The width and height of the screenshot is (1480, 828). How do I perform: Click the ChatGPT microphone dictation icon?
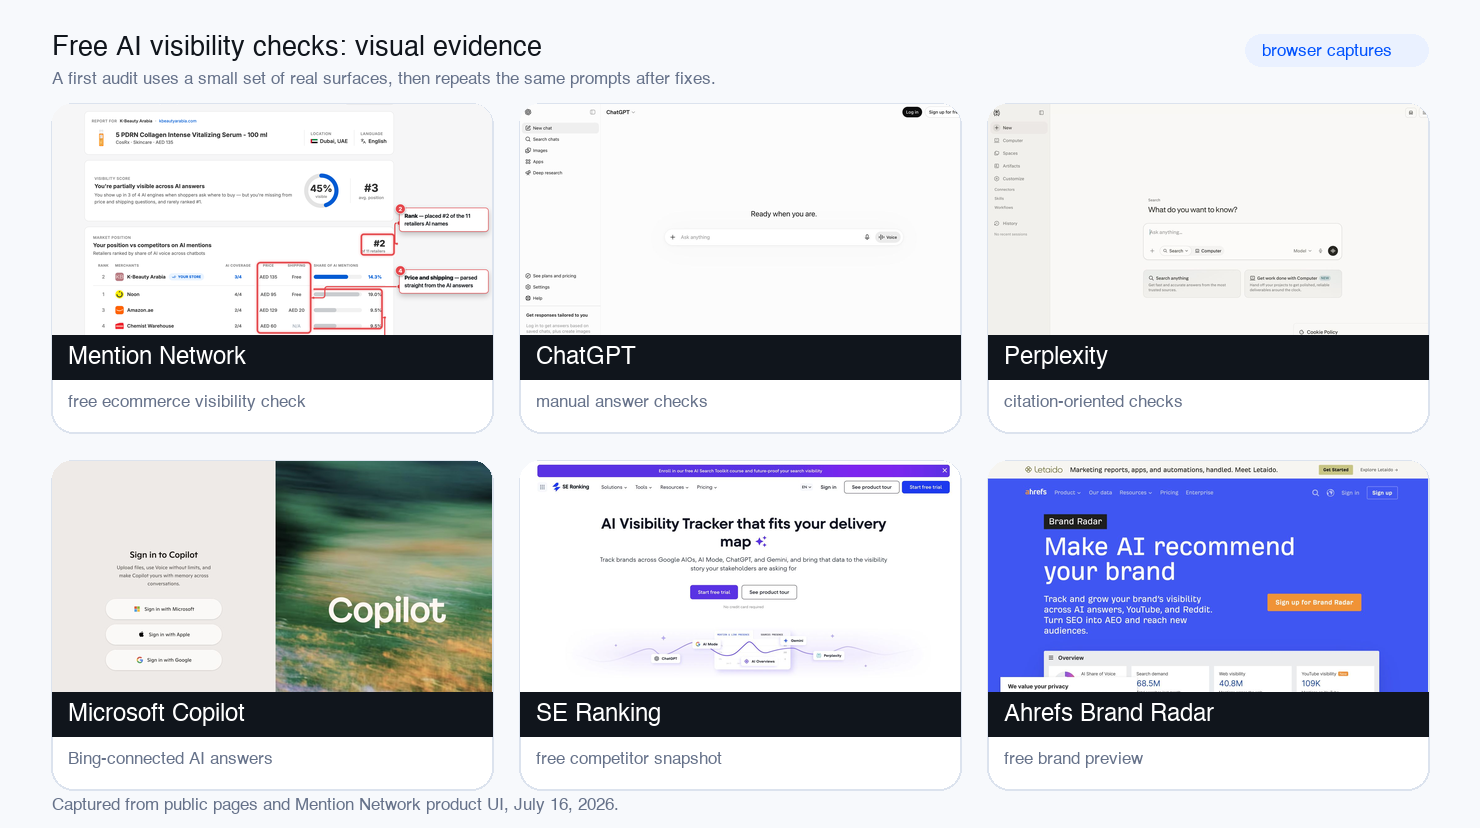[x=867, y=237]
